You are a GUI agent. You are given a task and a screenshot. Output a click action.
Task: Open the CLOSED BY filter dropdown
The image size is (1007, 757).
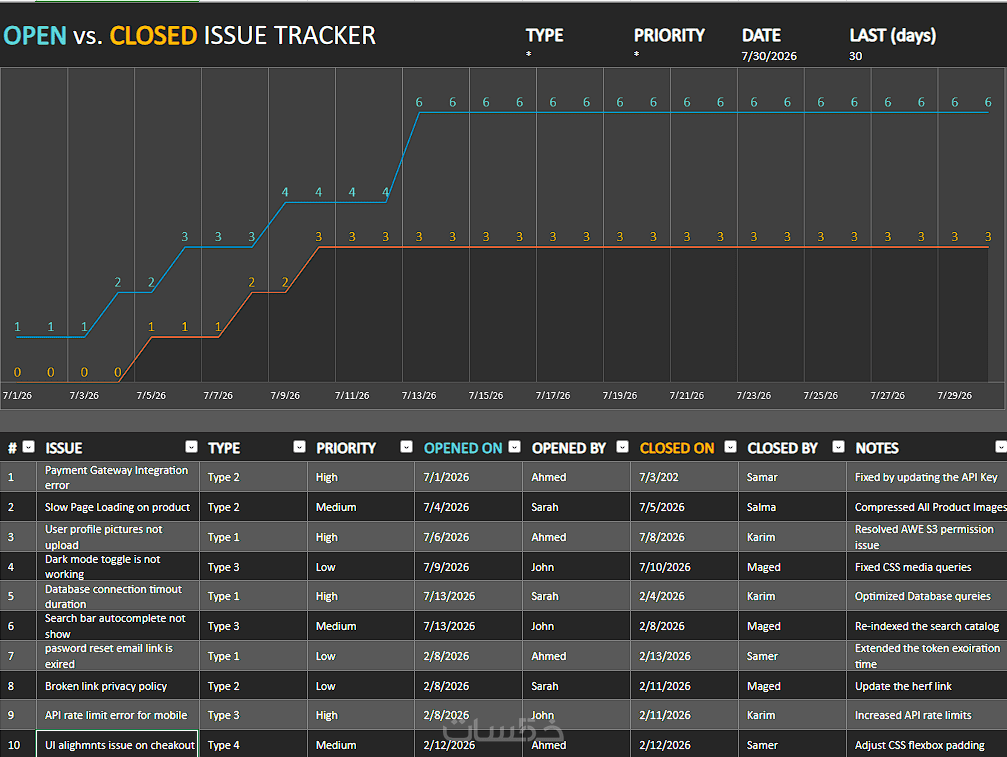pos(838,447)
